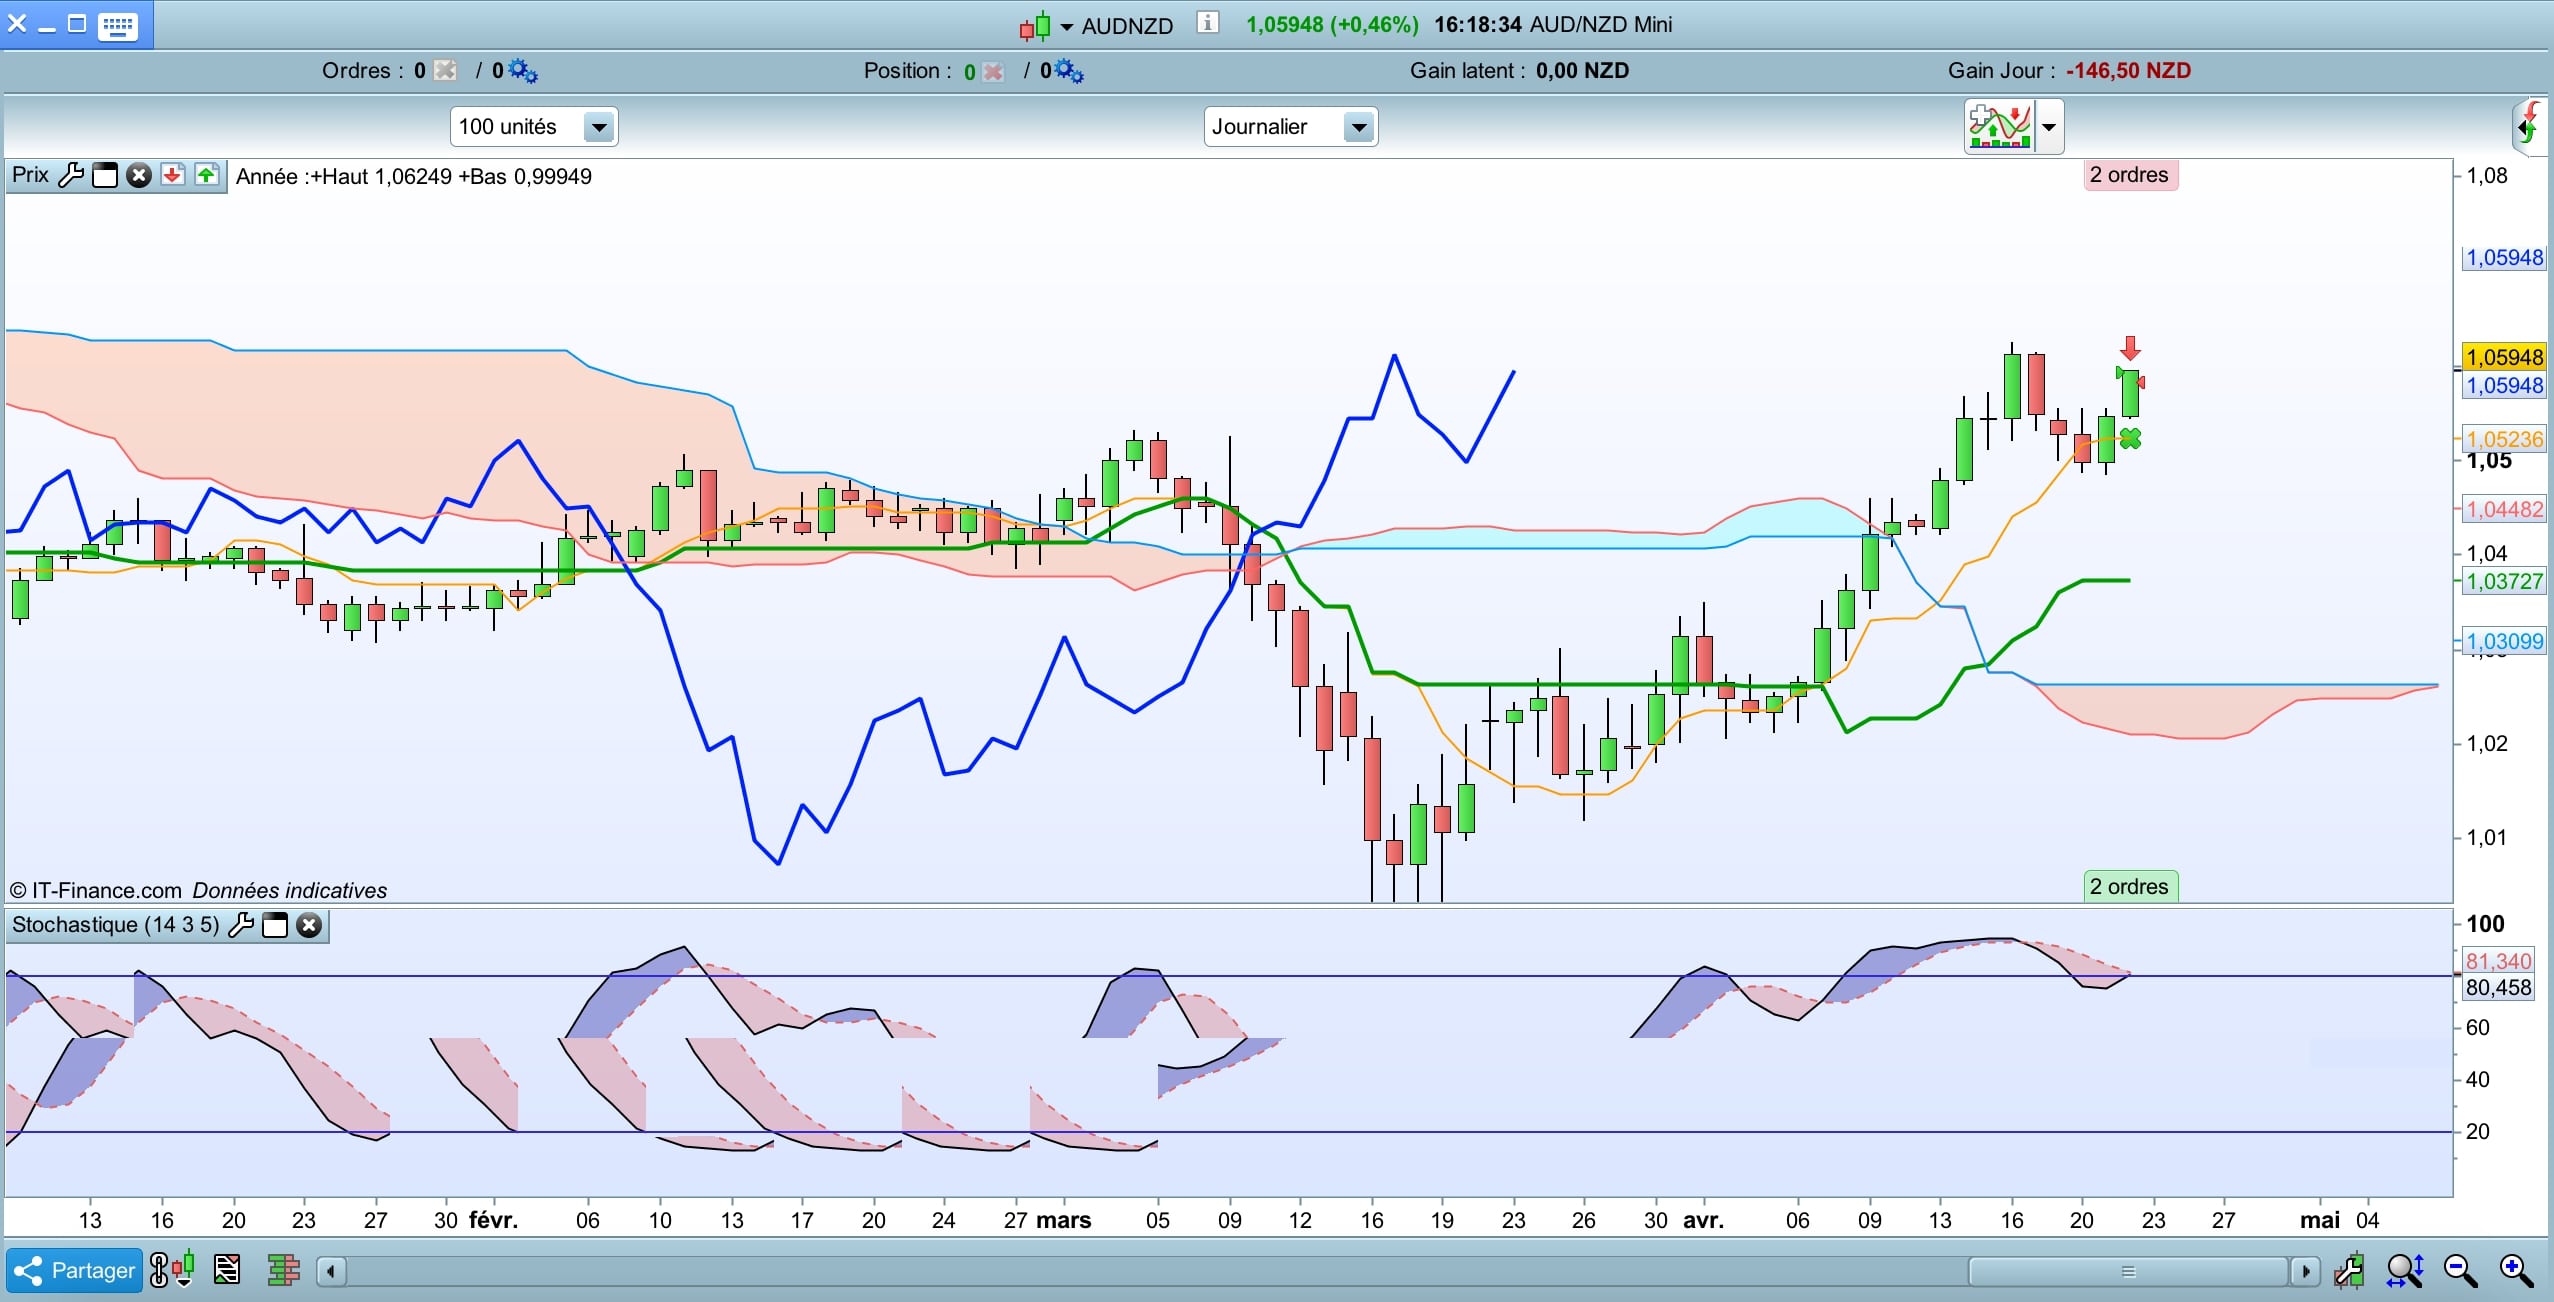Expand the indicators template dropdown arrow
2554x1302 pixels.
2049,127
